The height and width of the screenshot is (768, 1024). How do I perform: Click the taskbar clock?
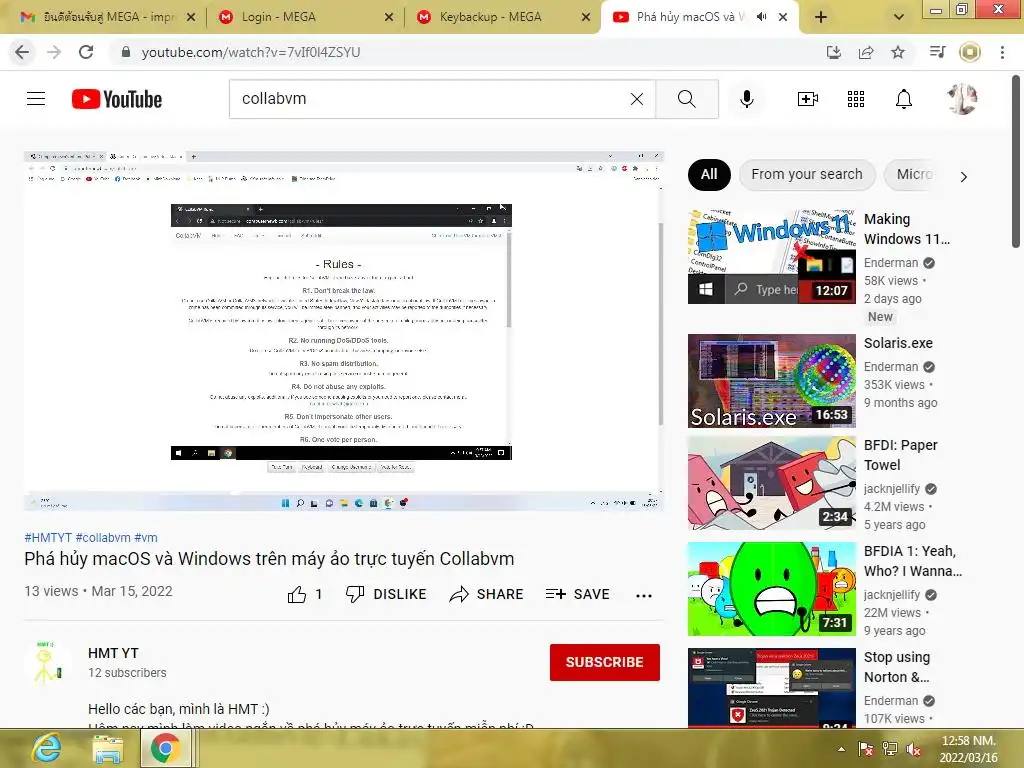coord(968,749)
